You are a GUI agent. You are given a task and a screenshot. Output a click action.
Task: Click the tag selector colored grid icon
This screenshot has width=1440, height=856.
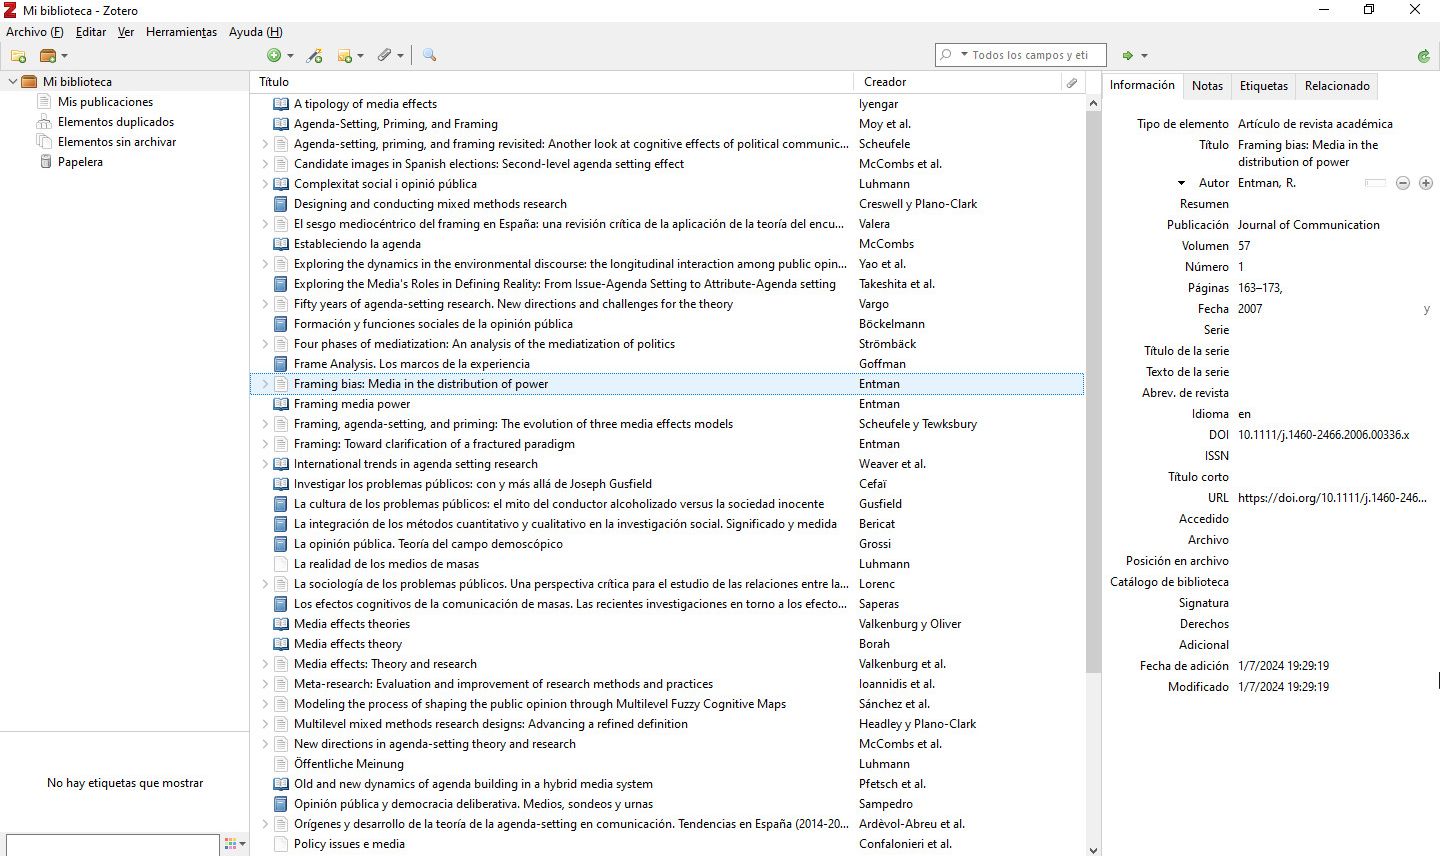point(230,844)
